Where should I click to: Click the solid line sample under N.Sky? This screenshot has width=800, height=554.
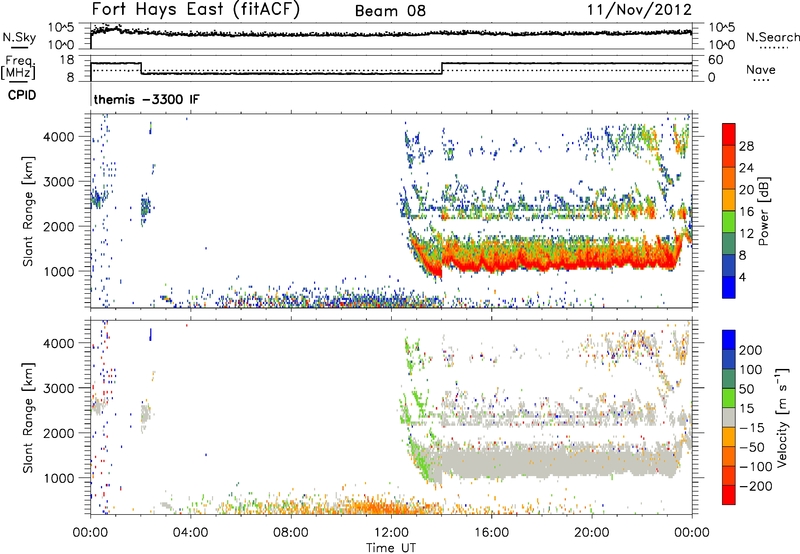[x=18, y=47]
